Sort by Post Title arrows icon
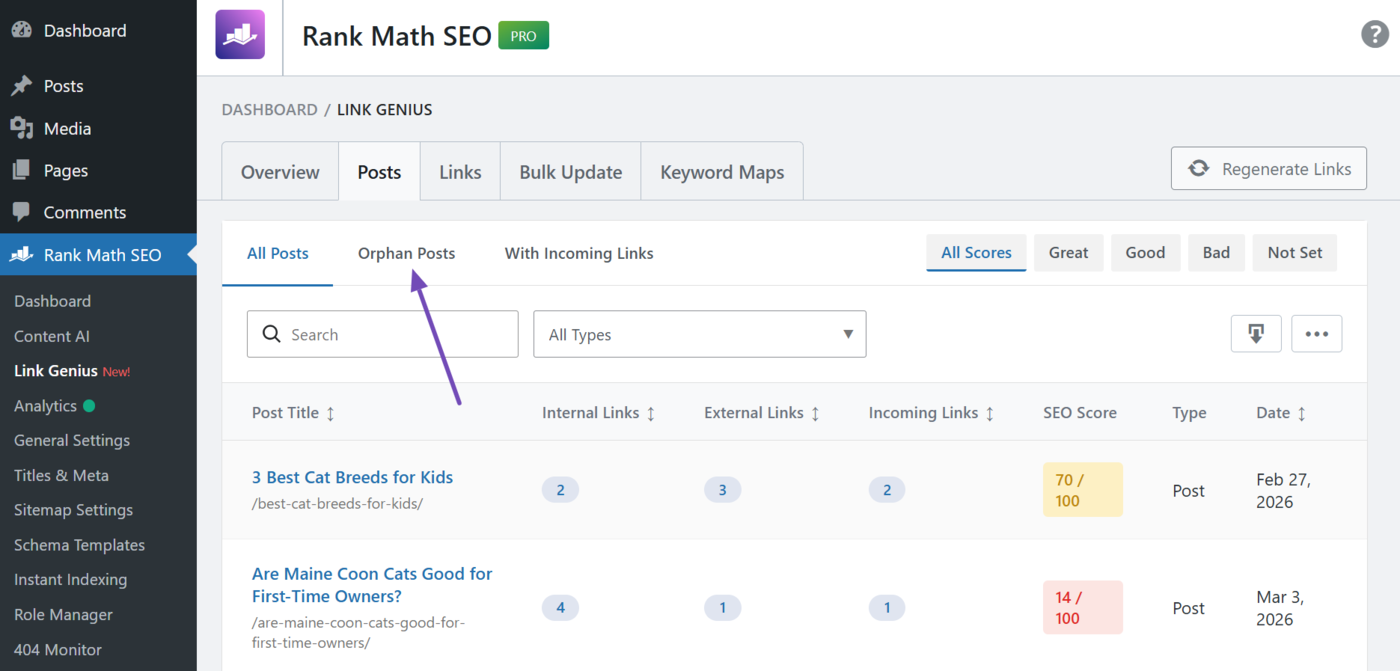This screenshot has height=671, width=1400. (331, 413)
